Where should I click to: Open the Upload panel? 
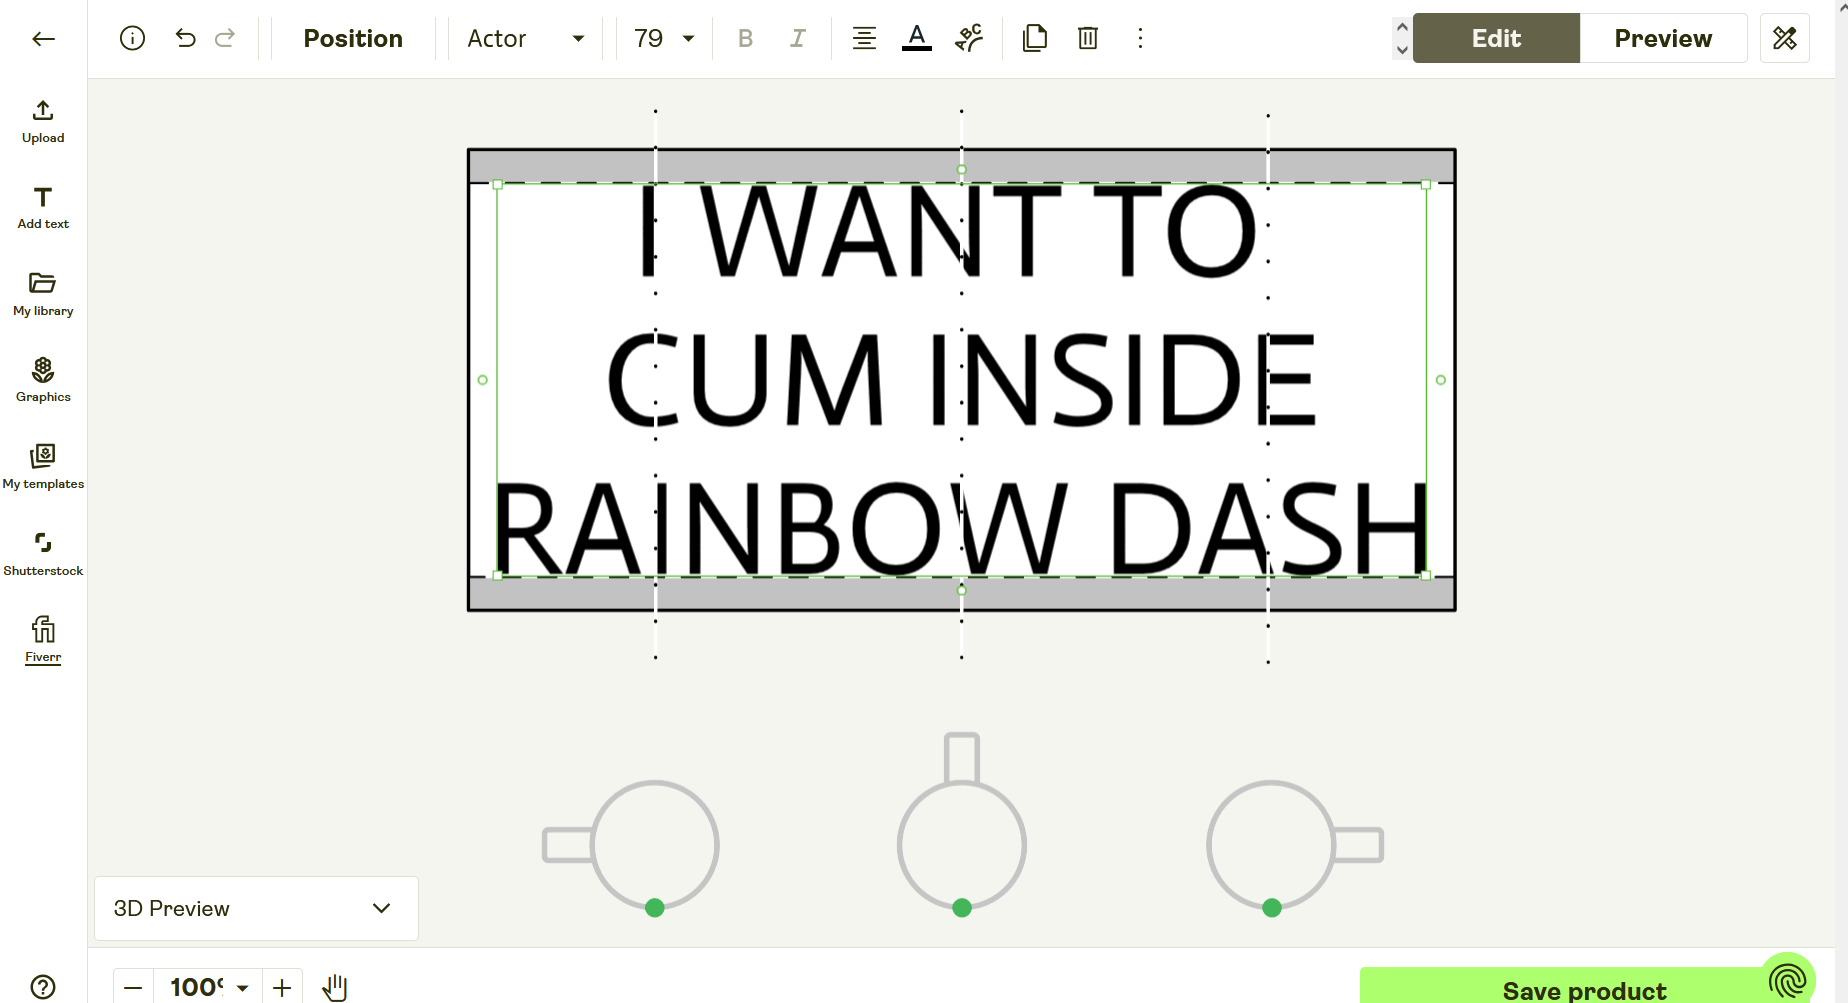[43, 122]
